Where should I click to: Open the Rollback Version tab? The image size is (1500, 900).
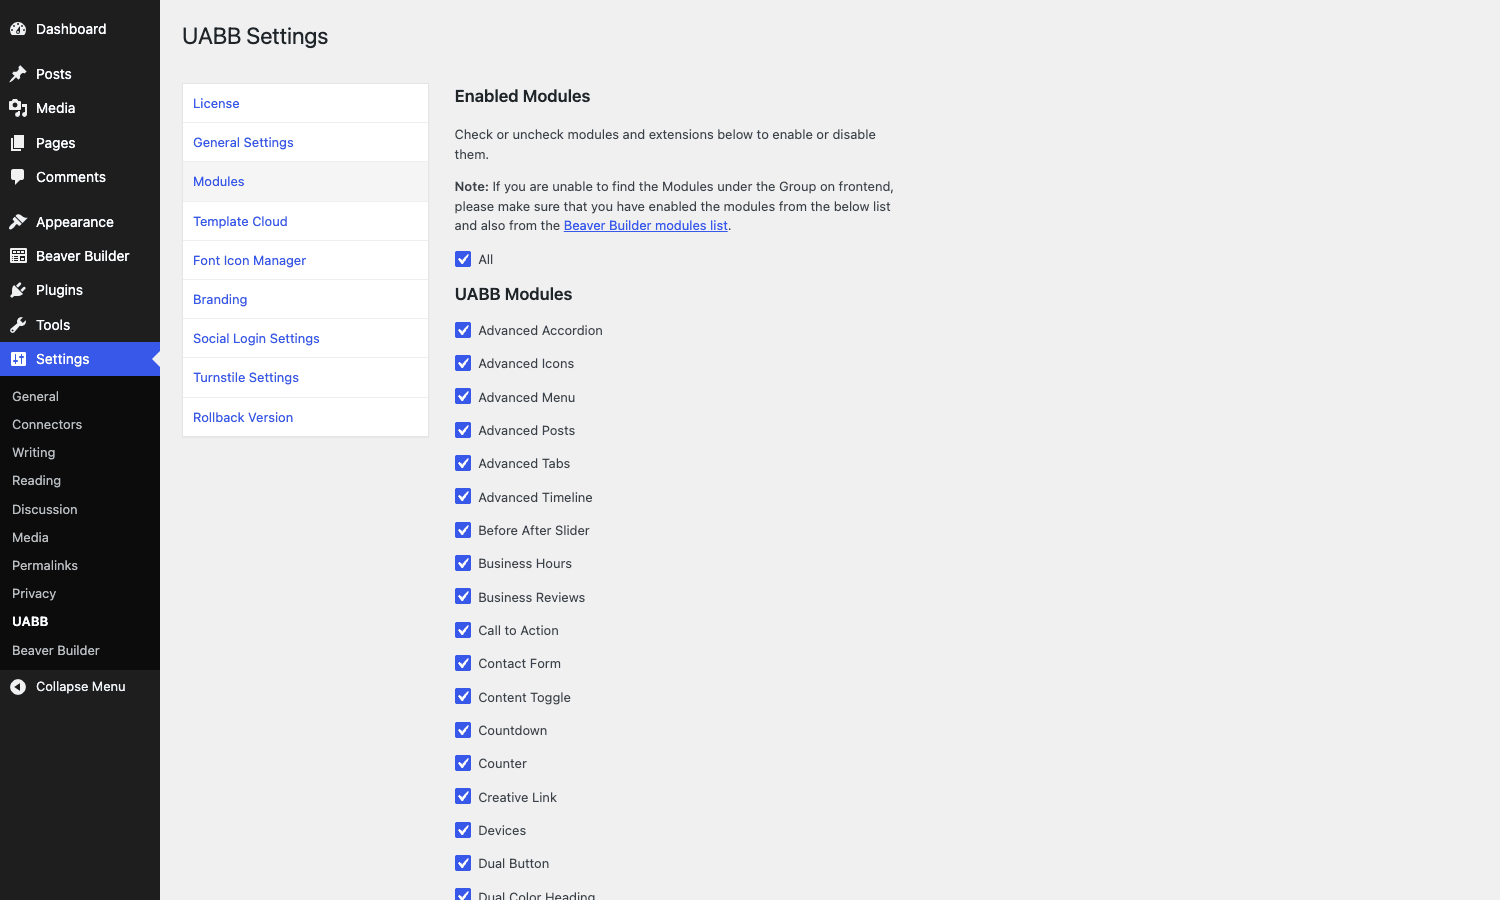coord(305,417)
